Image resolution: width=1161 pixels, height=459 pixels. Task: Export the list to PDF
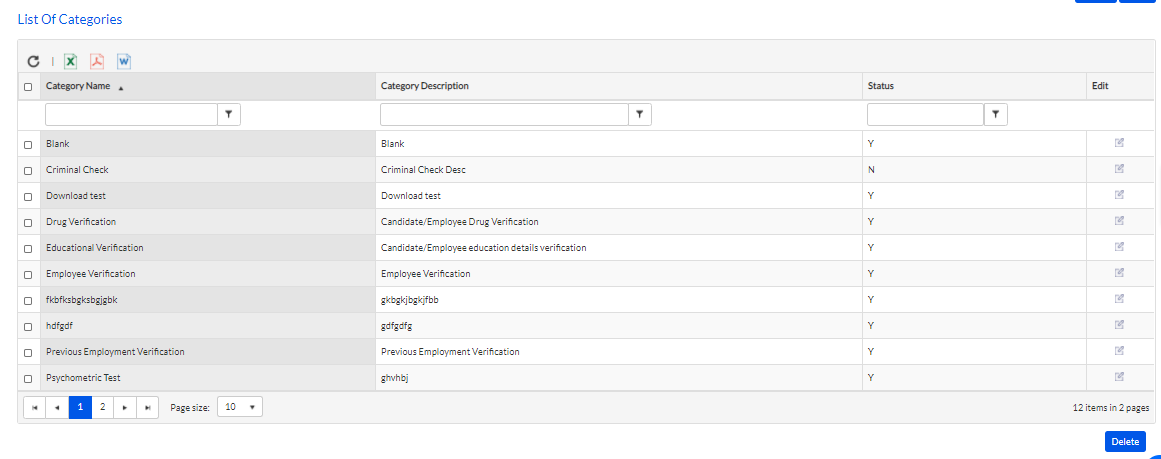pyautogui.click(x=97, y=61)
